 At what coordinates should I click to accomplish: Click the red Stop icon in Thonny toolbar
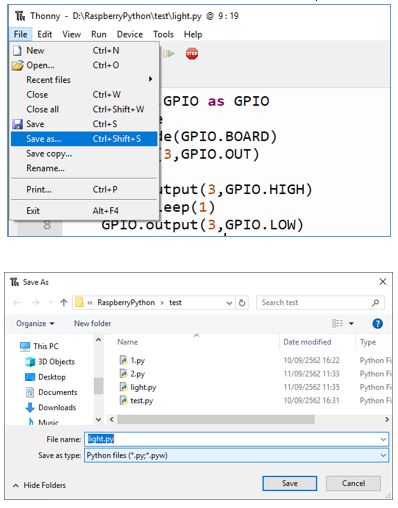(x=192, y=53)
